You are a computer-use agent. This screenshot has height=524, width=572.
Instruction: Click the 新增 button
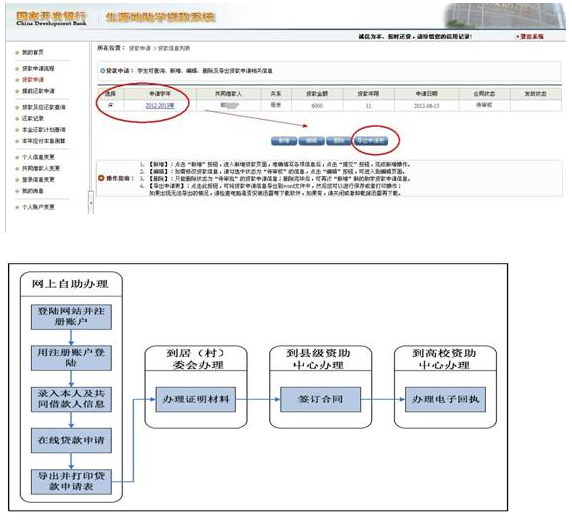(x=284, y=141)
